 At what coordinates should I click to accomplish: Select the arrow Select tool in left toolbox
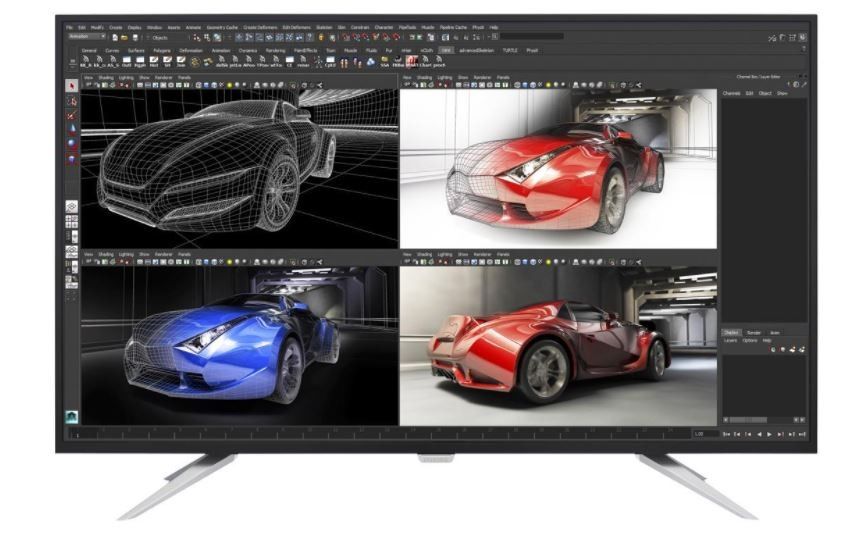click(x=71, y=86)
